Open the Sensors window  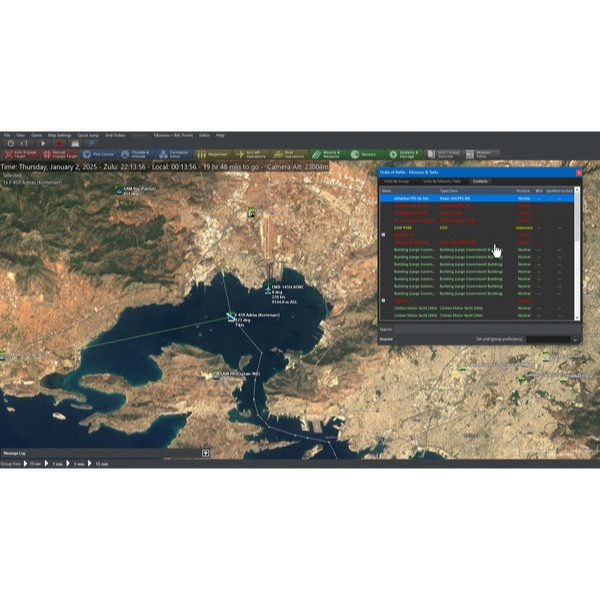(366, 154)
